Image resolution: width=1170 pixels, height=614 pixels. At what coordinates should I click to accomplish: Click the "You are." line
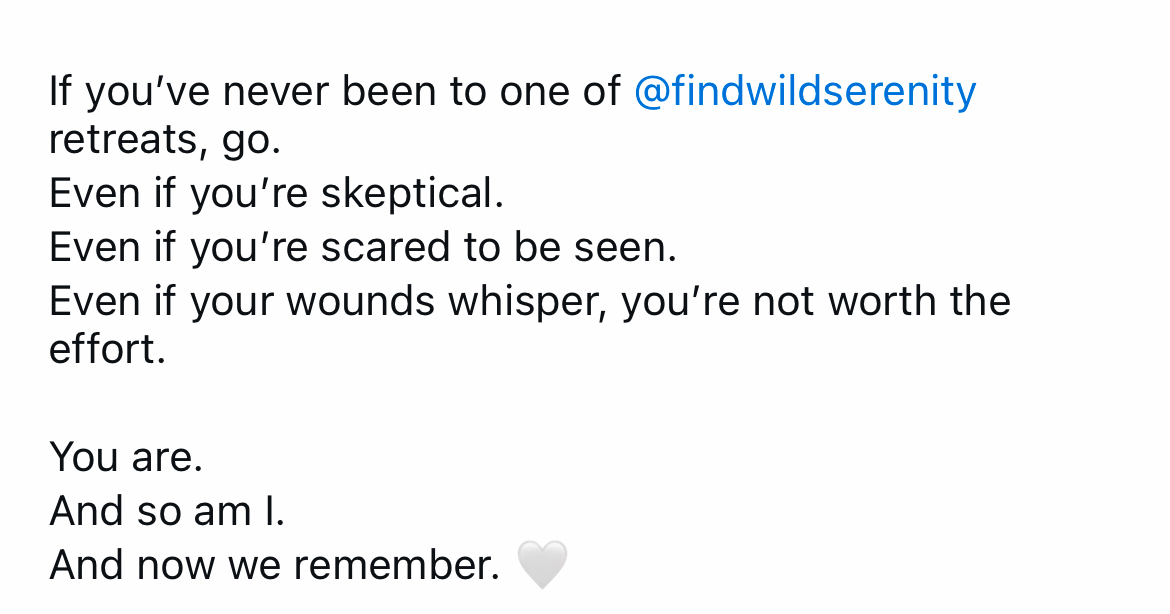(x=126, y=458)
